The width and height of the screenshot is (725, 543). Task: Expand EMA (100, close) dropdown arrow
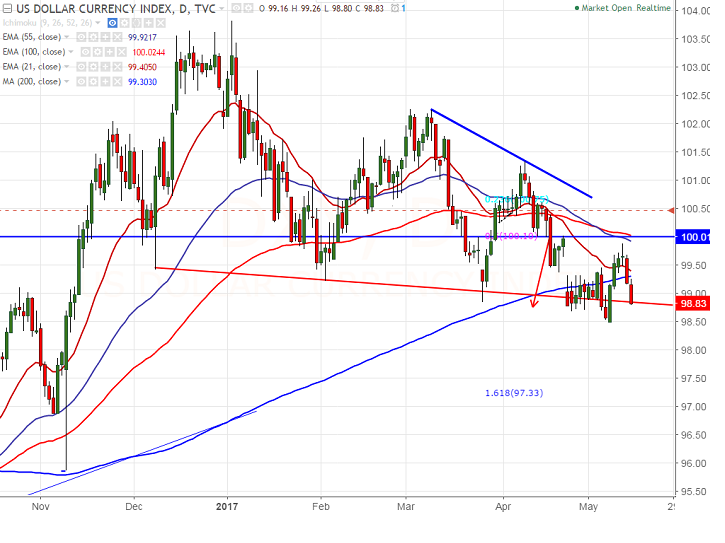click(x=71, y=52)
